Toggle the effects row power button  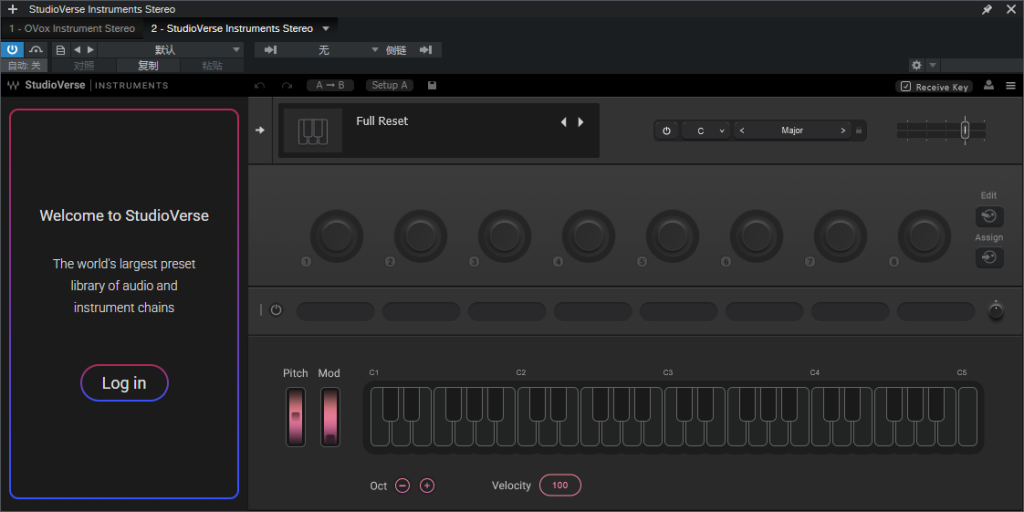(276, 310)
